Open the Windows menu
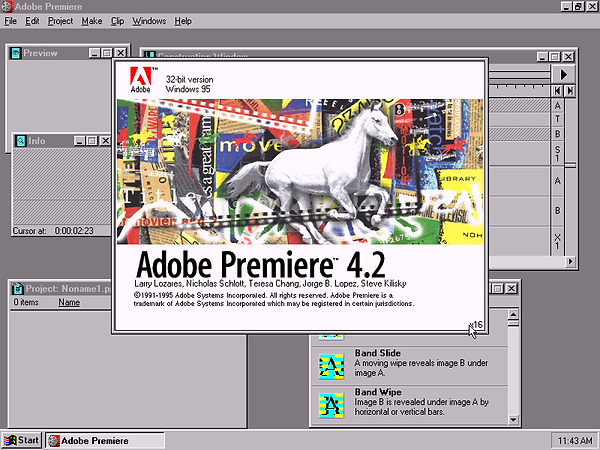This screenshot has width=600, height=450. (149, 21)
